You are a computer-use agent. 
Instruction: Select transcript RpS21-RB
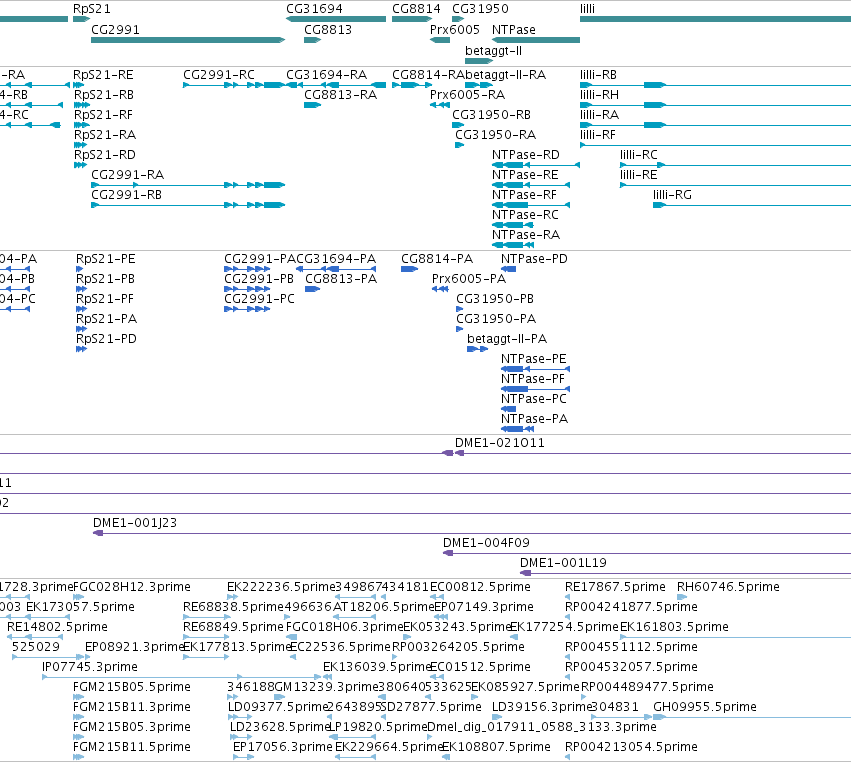point(104,95)
